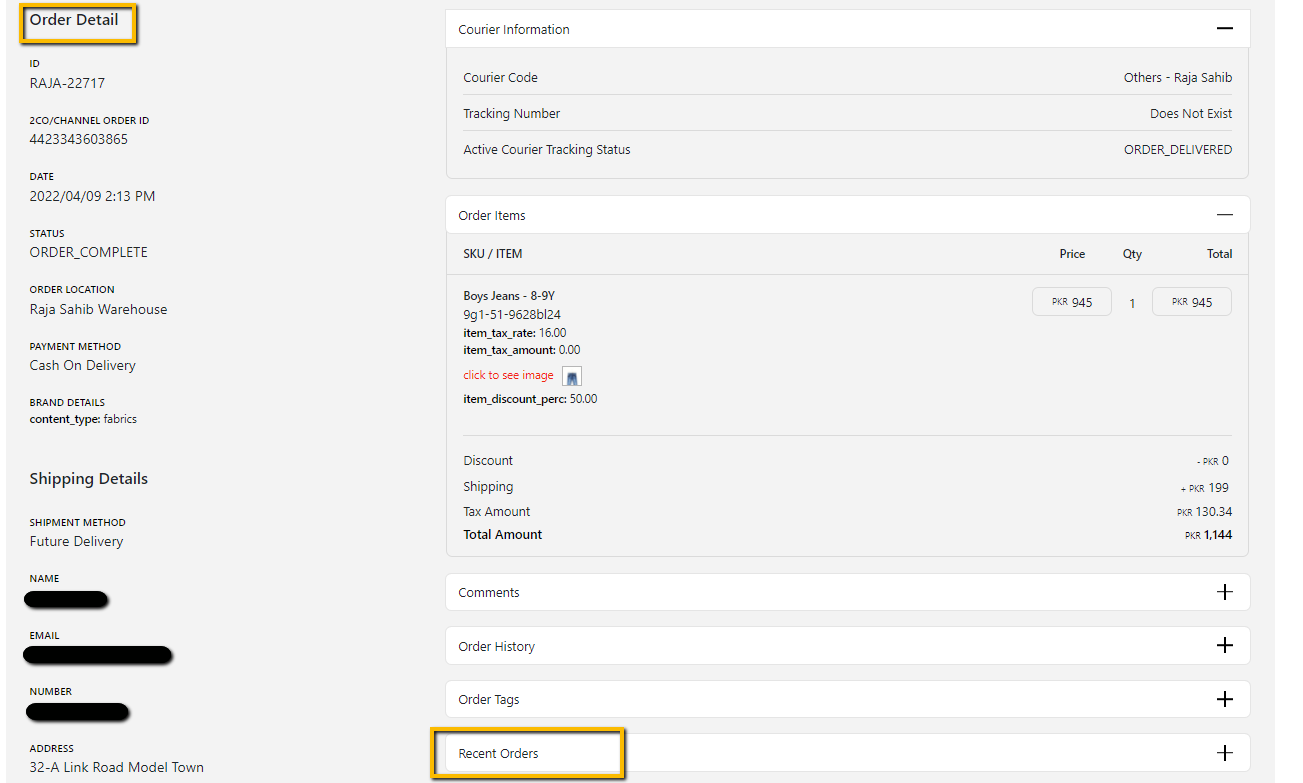The height and width of the screenshot is (783, 1303).
Task: Open the Order Tags accordion title
Action: (489, 700)
